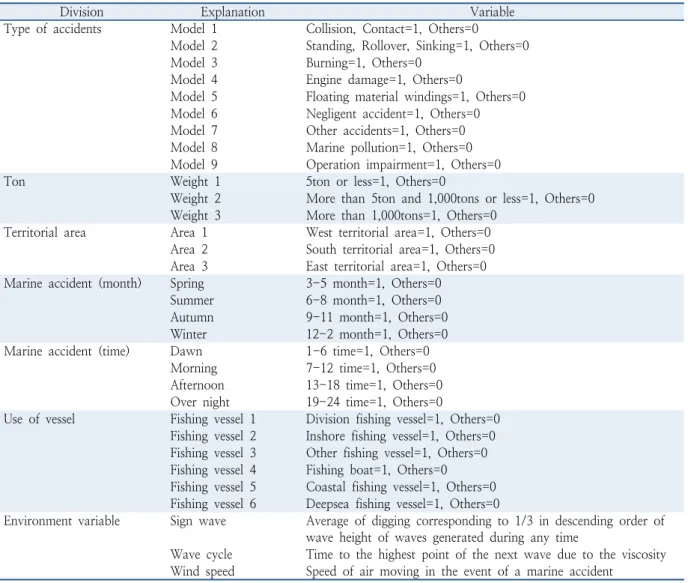Click 'Fishing boat=1, Others=0' text
This screenshot has width=688, height=583.
[376, 470]
